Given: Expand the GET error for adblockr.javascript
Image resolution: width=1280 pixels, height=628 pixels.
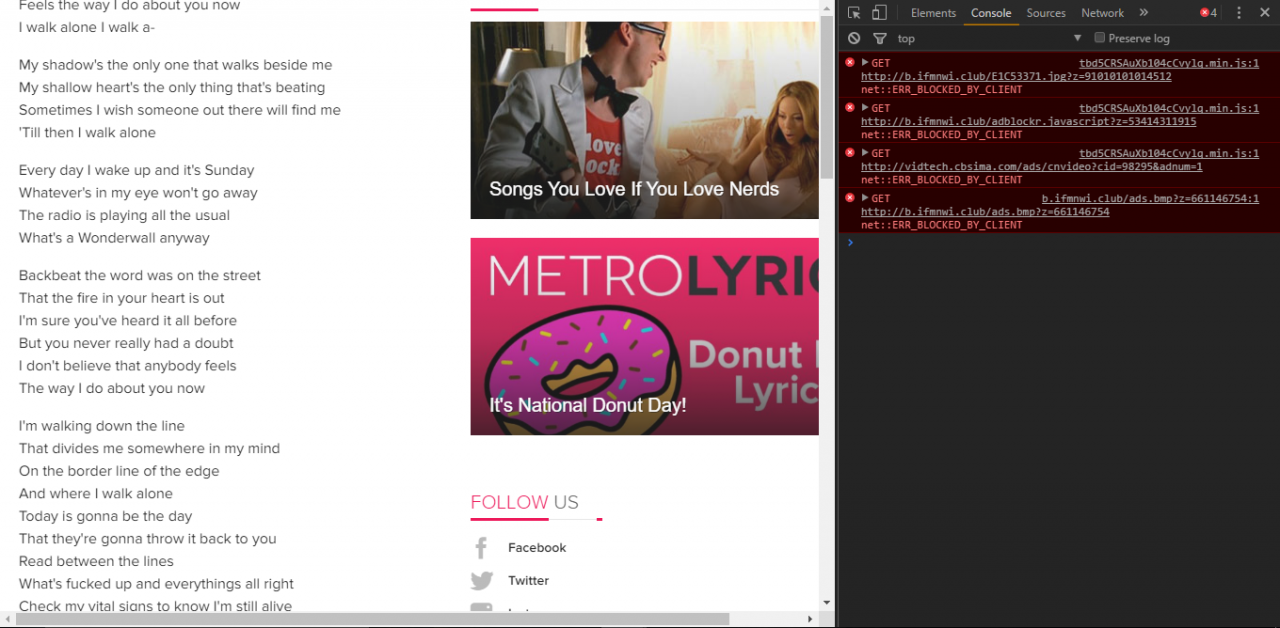Looking at the screenshot, I should (865, 108).
